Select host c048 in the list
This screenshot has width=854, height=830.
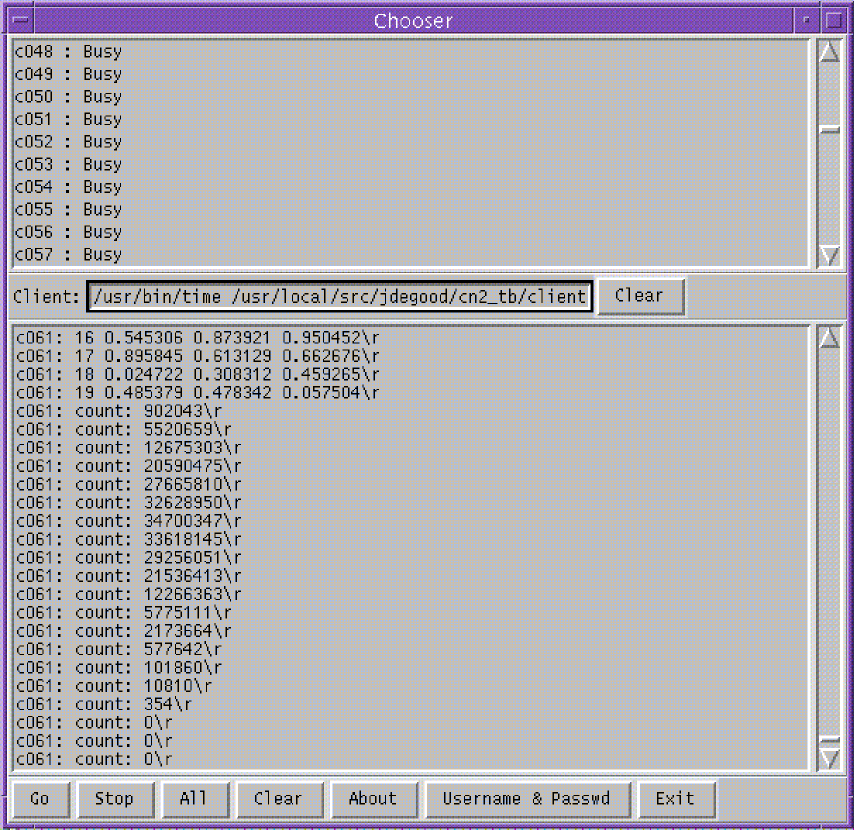pos(68,51)
